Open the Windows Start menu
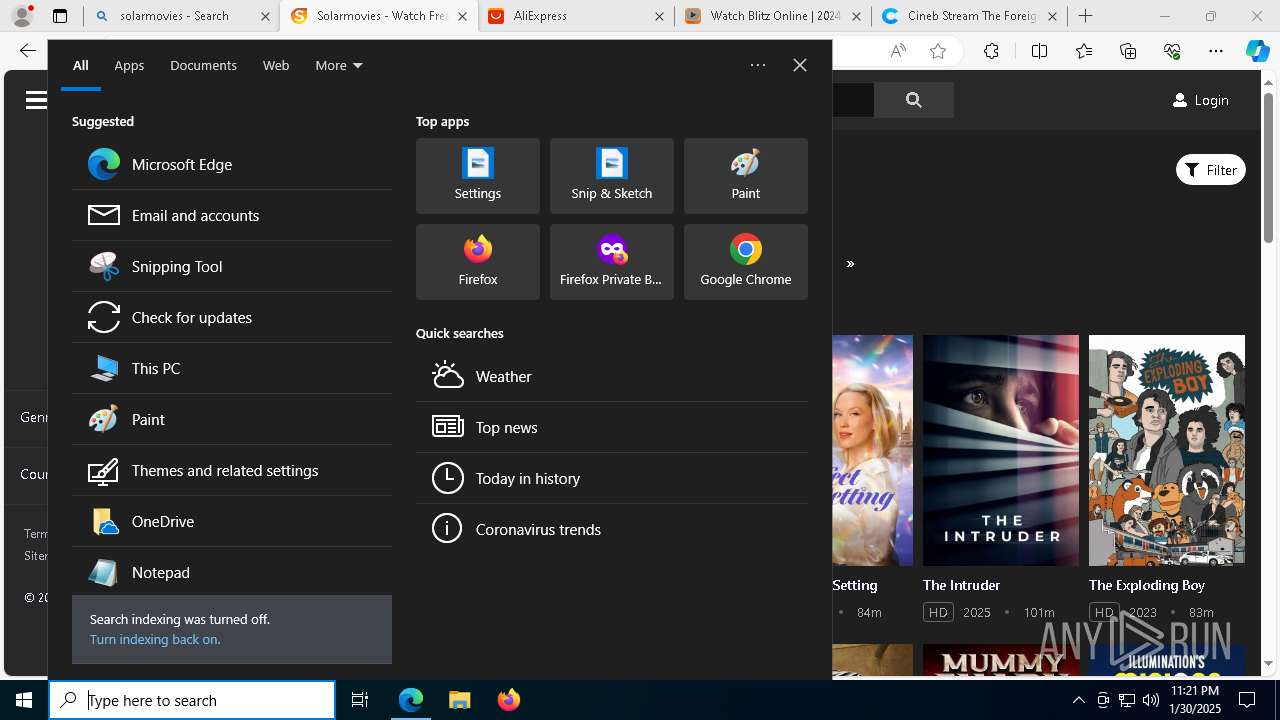 click(24, 700)
